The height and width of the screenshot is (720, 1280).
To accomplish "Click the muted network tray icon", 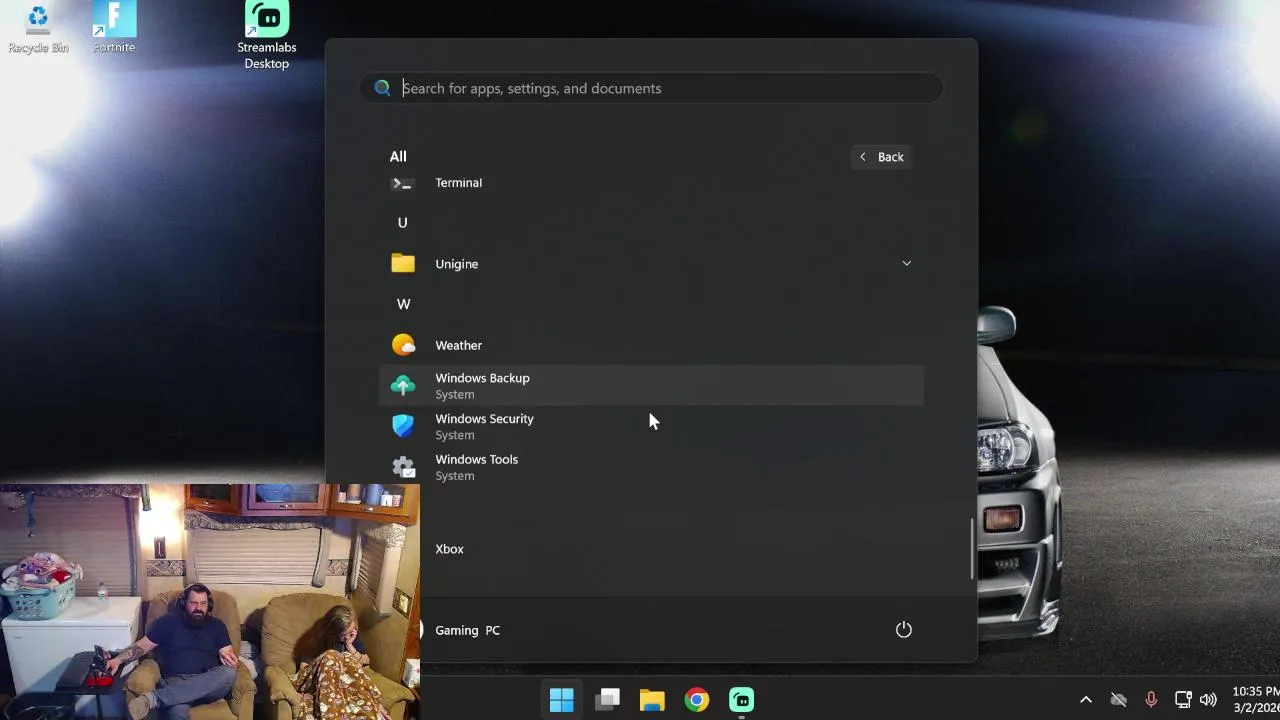I will pyautogui.click(x=1118, y=700).
